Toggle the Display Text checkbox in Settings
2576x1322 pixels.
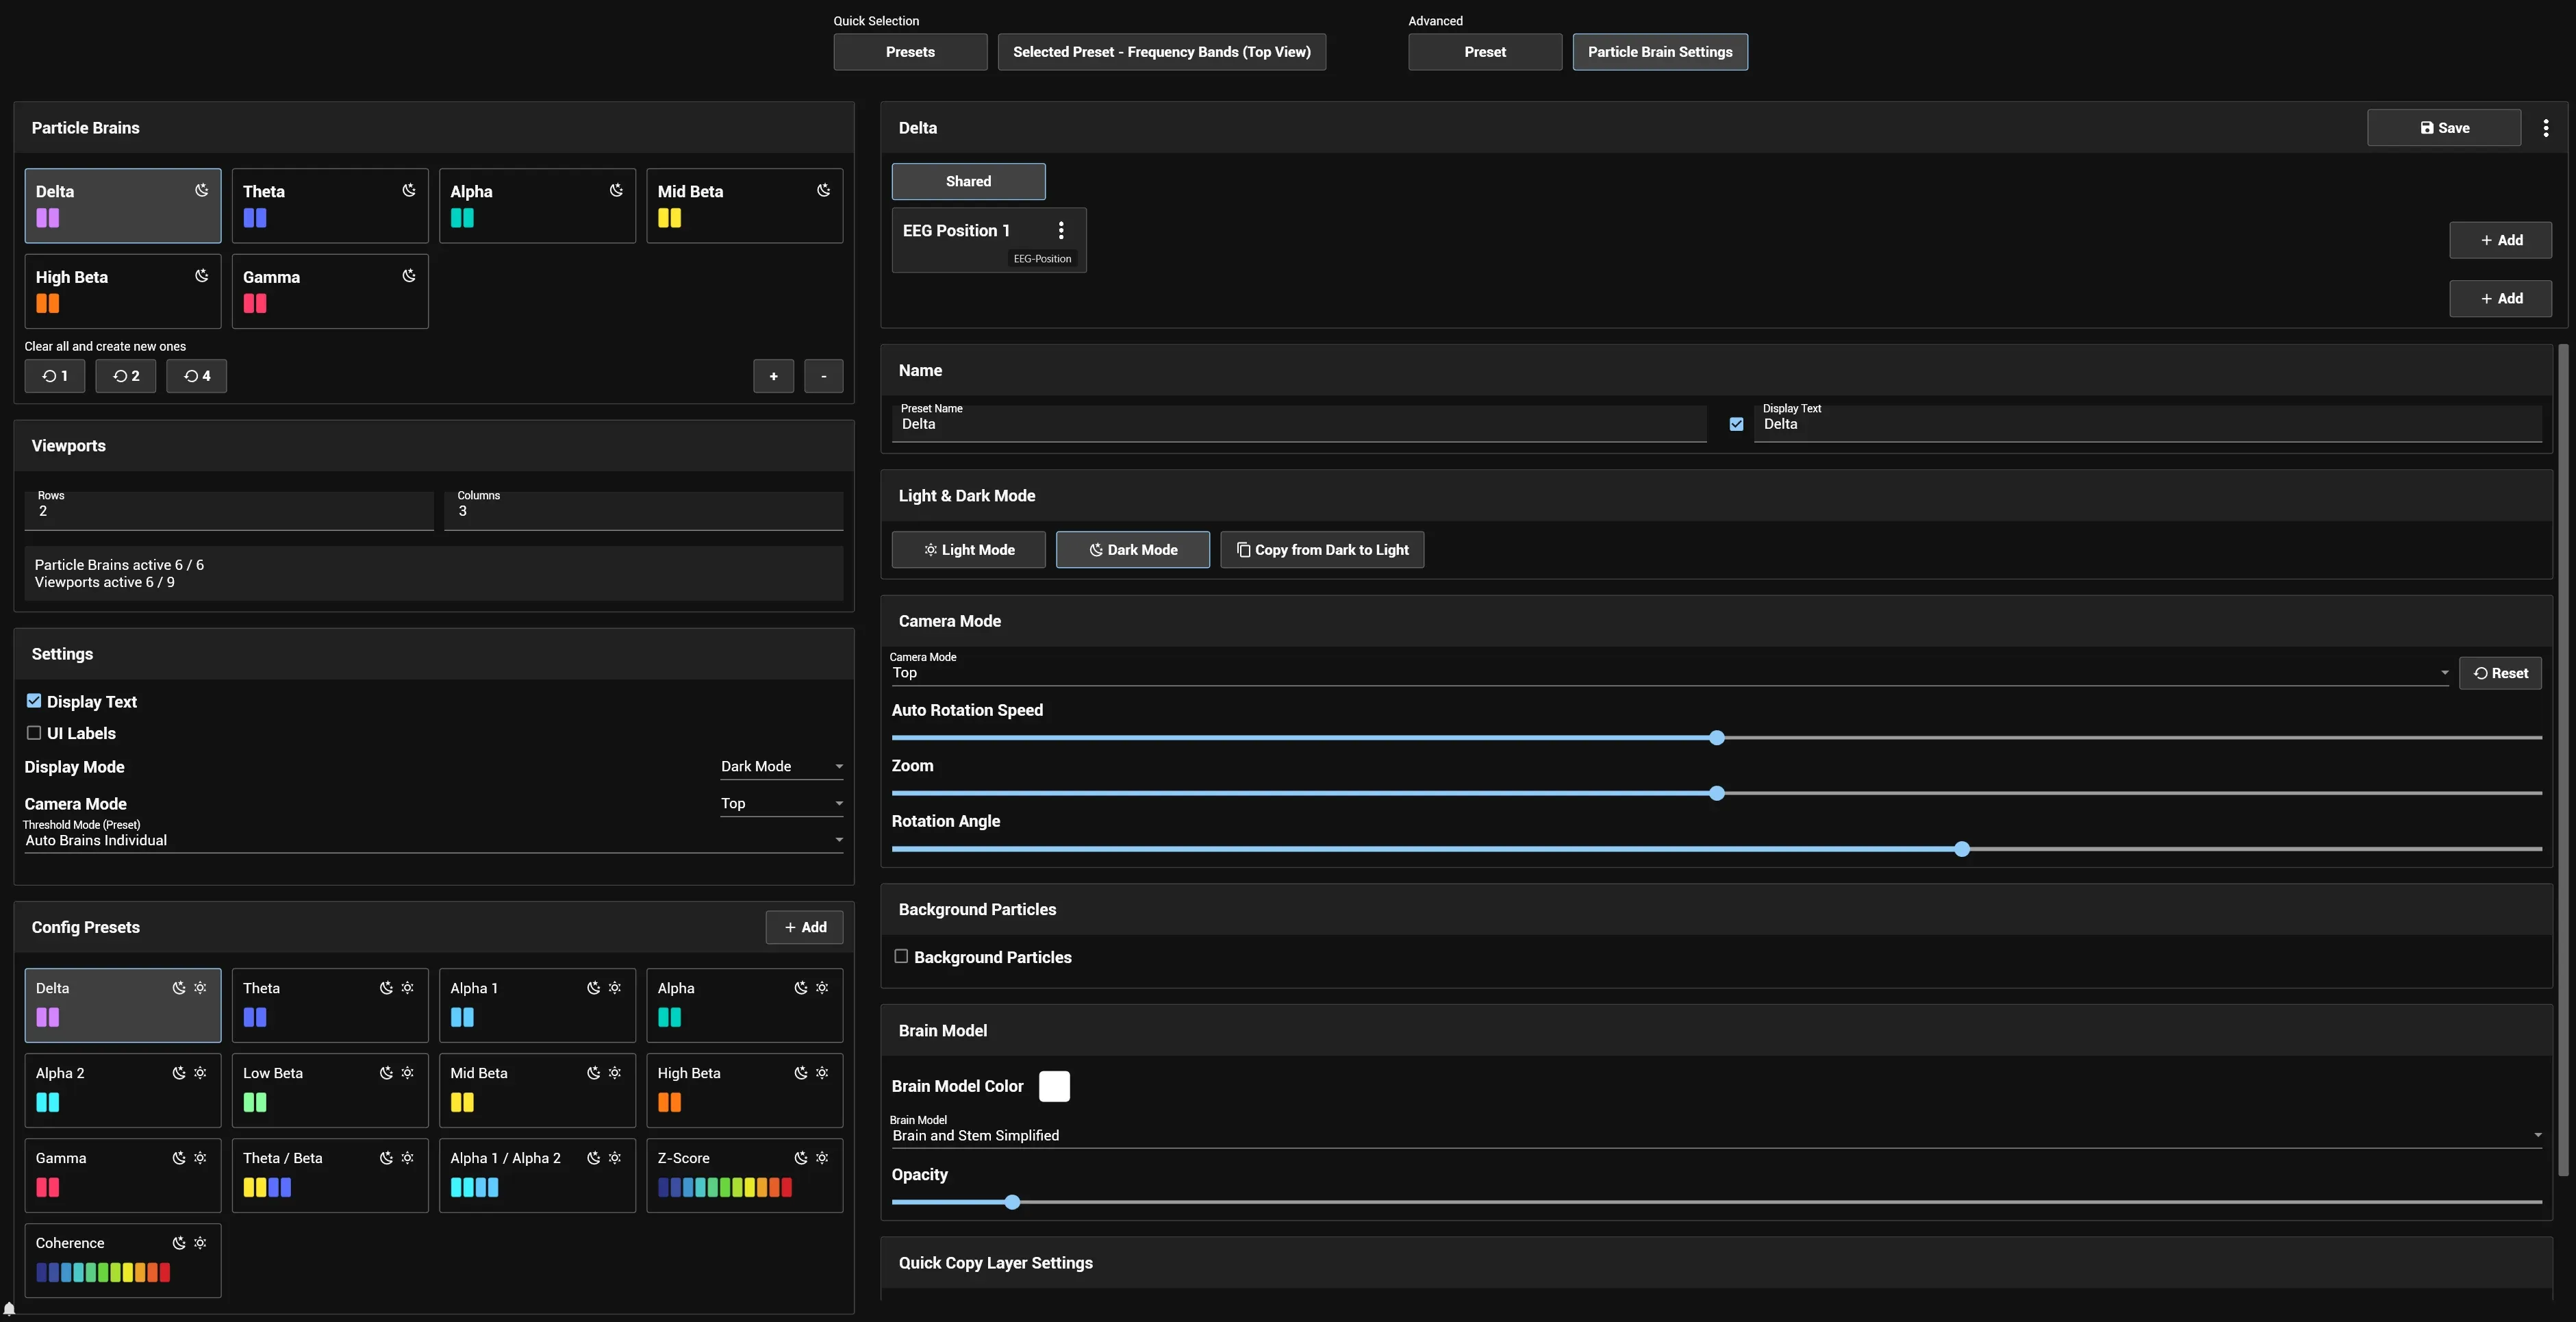[34, 701]
